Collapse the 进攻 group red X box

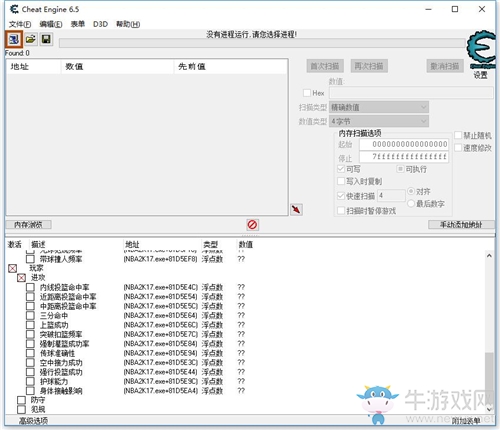pyautogui.click(x=21, y=277)
